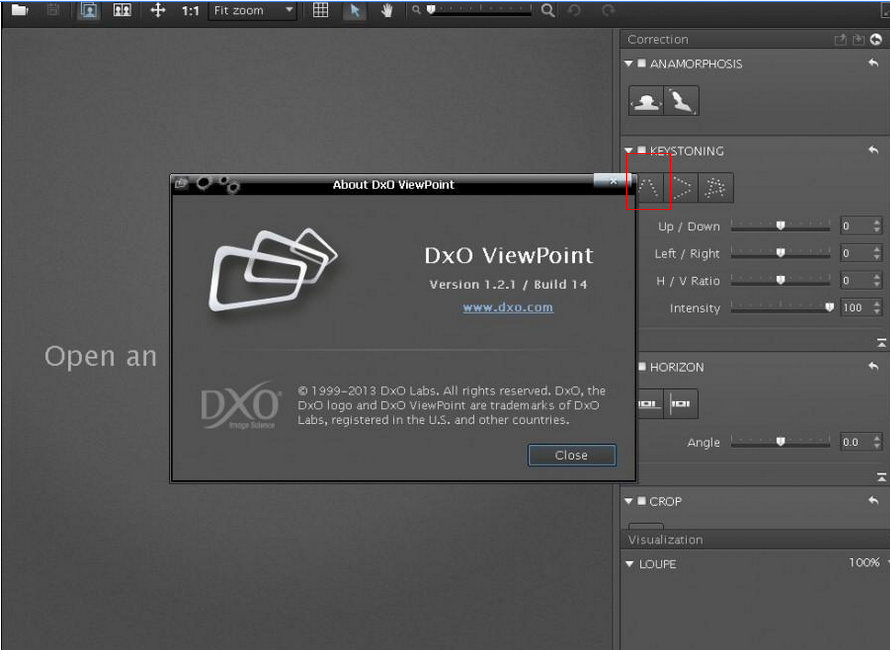This screenshot has height=650, width=890.
Task: Click the Intensity slider
Action: (780, 307)
